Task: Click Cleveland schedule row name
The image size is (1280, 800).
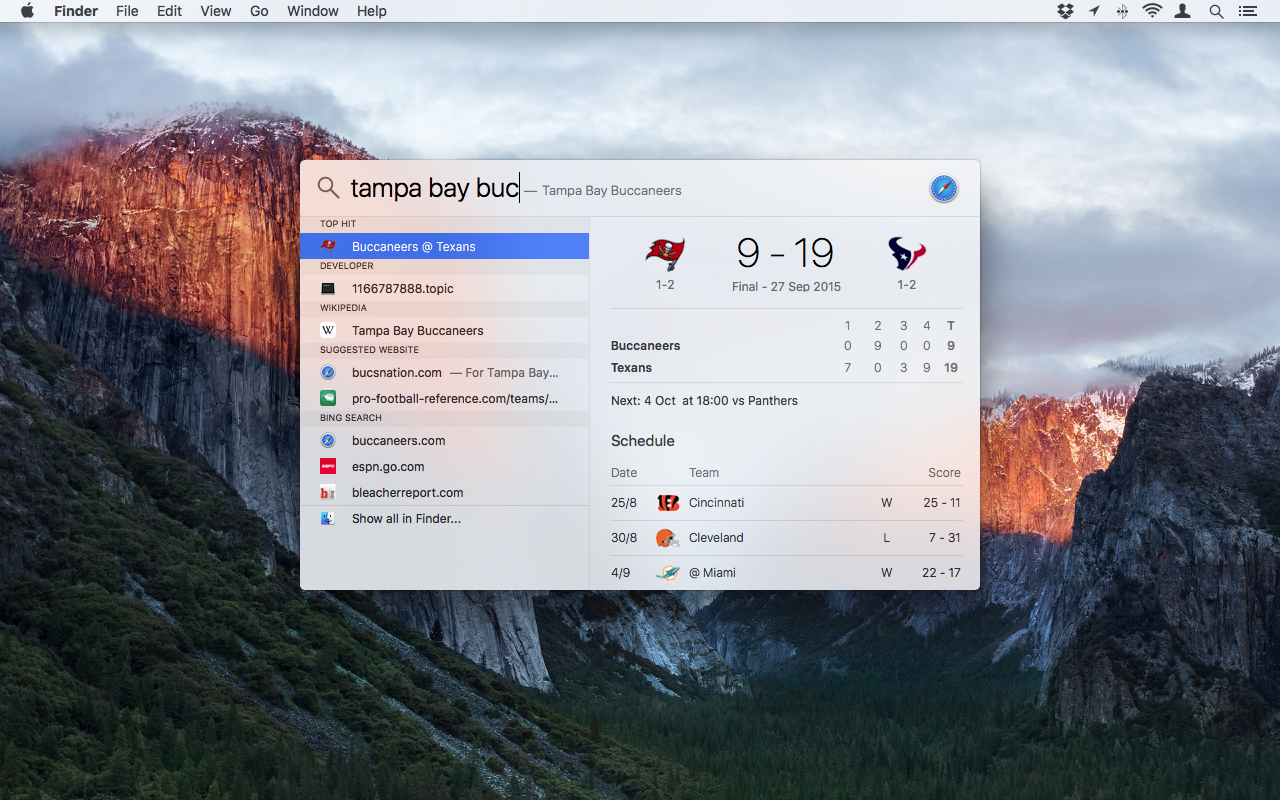Action: point(716,538)
